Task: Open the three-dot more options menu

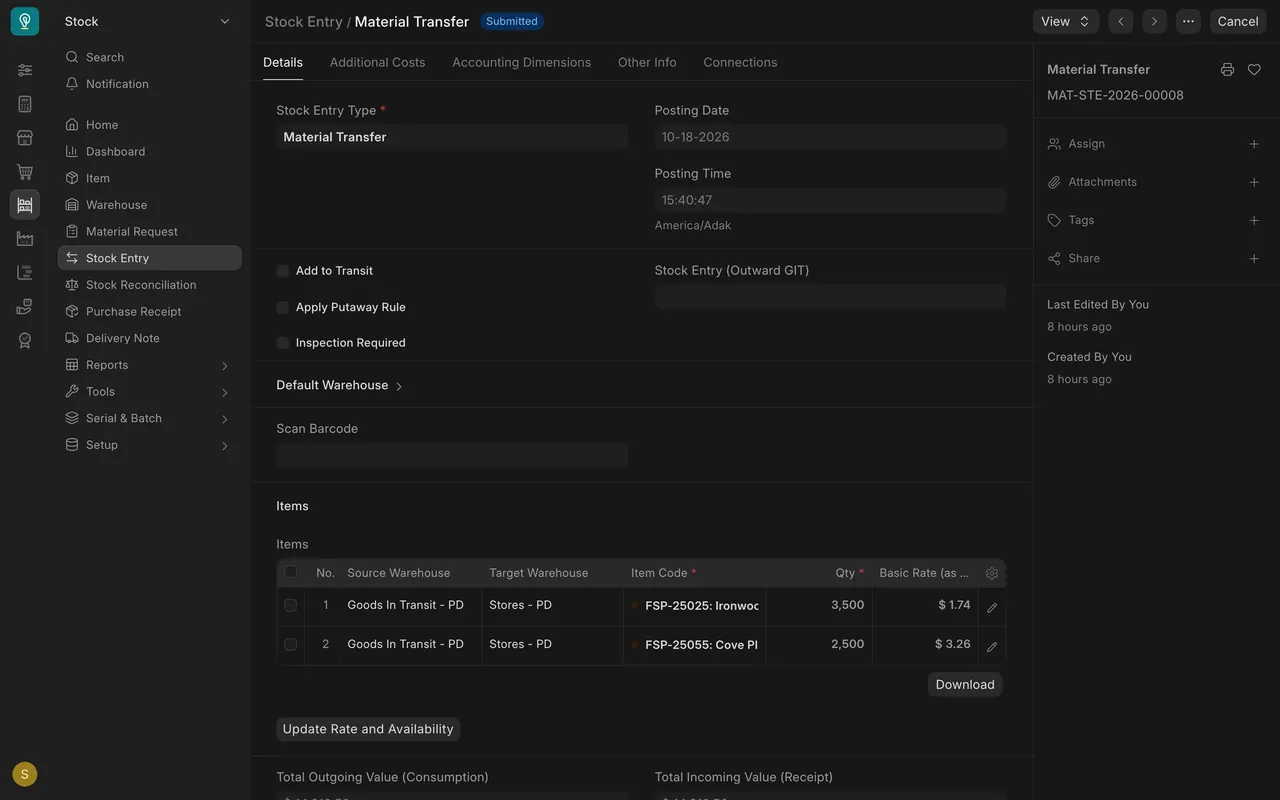Action: [1188, 21]
